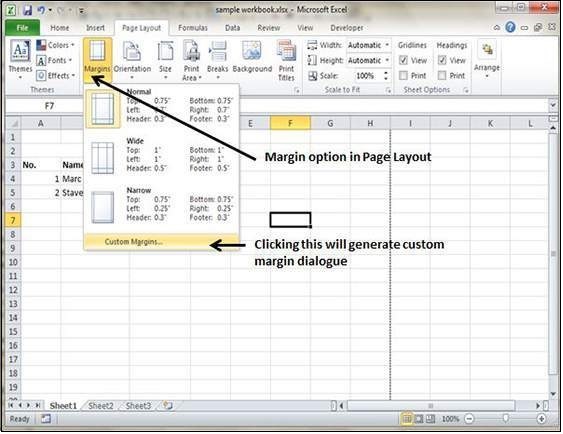
Task: Open the Print Area menu
Action: pos(191,60)
